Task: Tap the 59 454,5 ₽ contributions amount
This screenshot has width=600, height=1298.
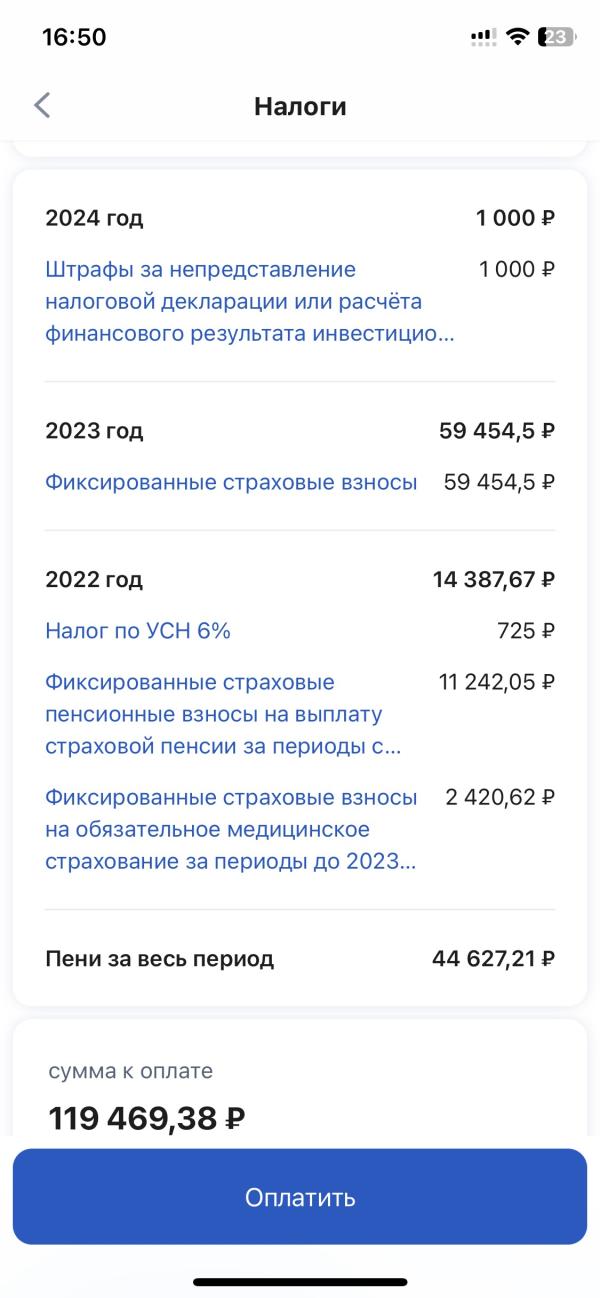Action: (x=499, y=482)
